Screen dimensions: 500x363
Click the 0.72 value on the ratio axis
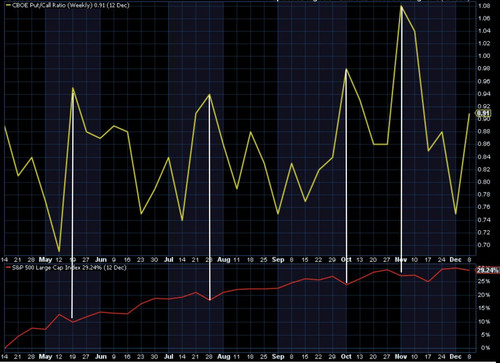484,232
